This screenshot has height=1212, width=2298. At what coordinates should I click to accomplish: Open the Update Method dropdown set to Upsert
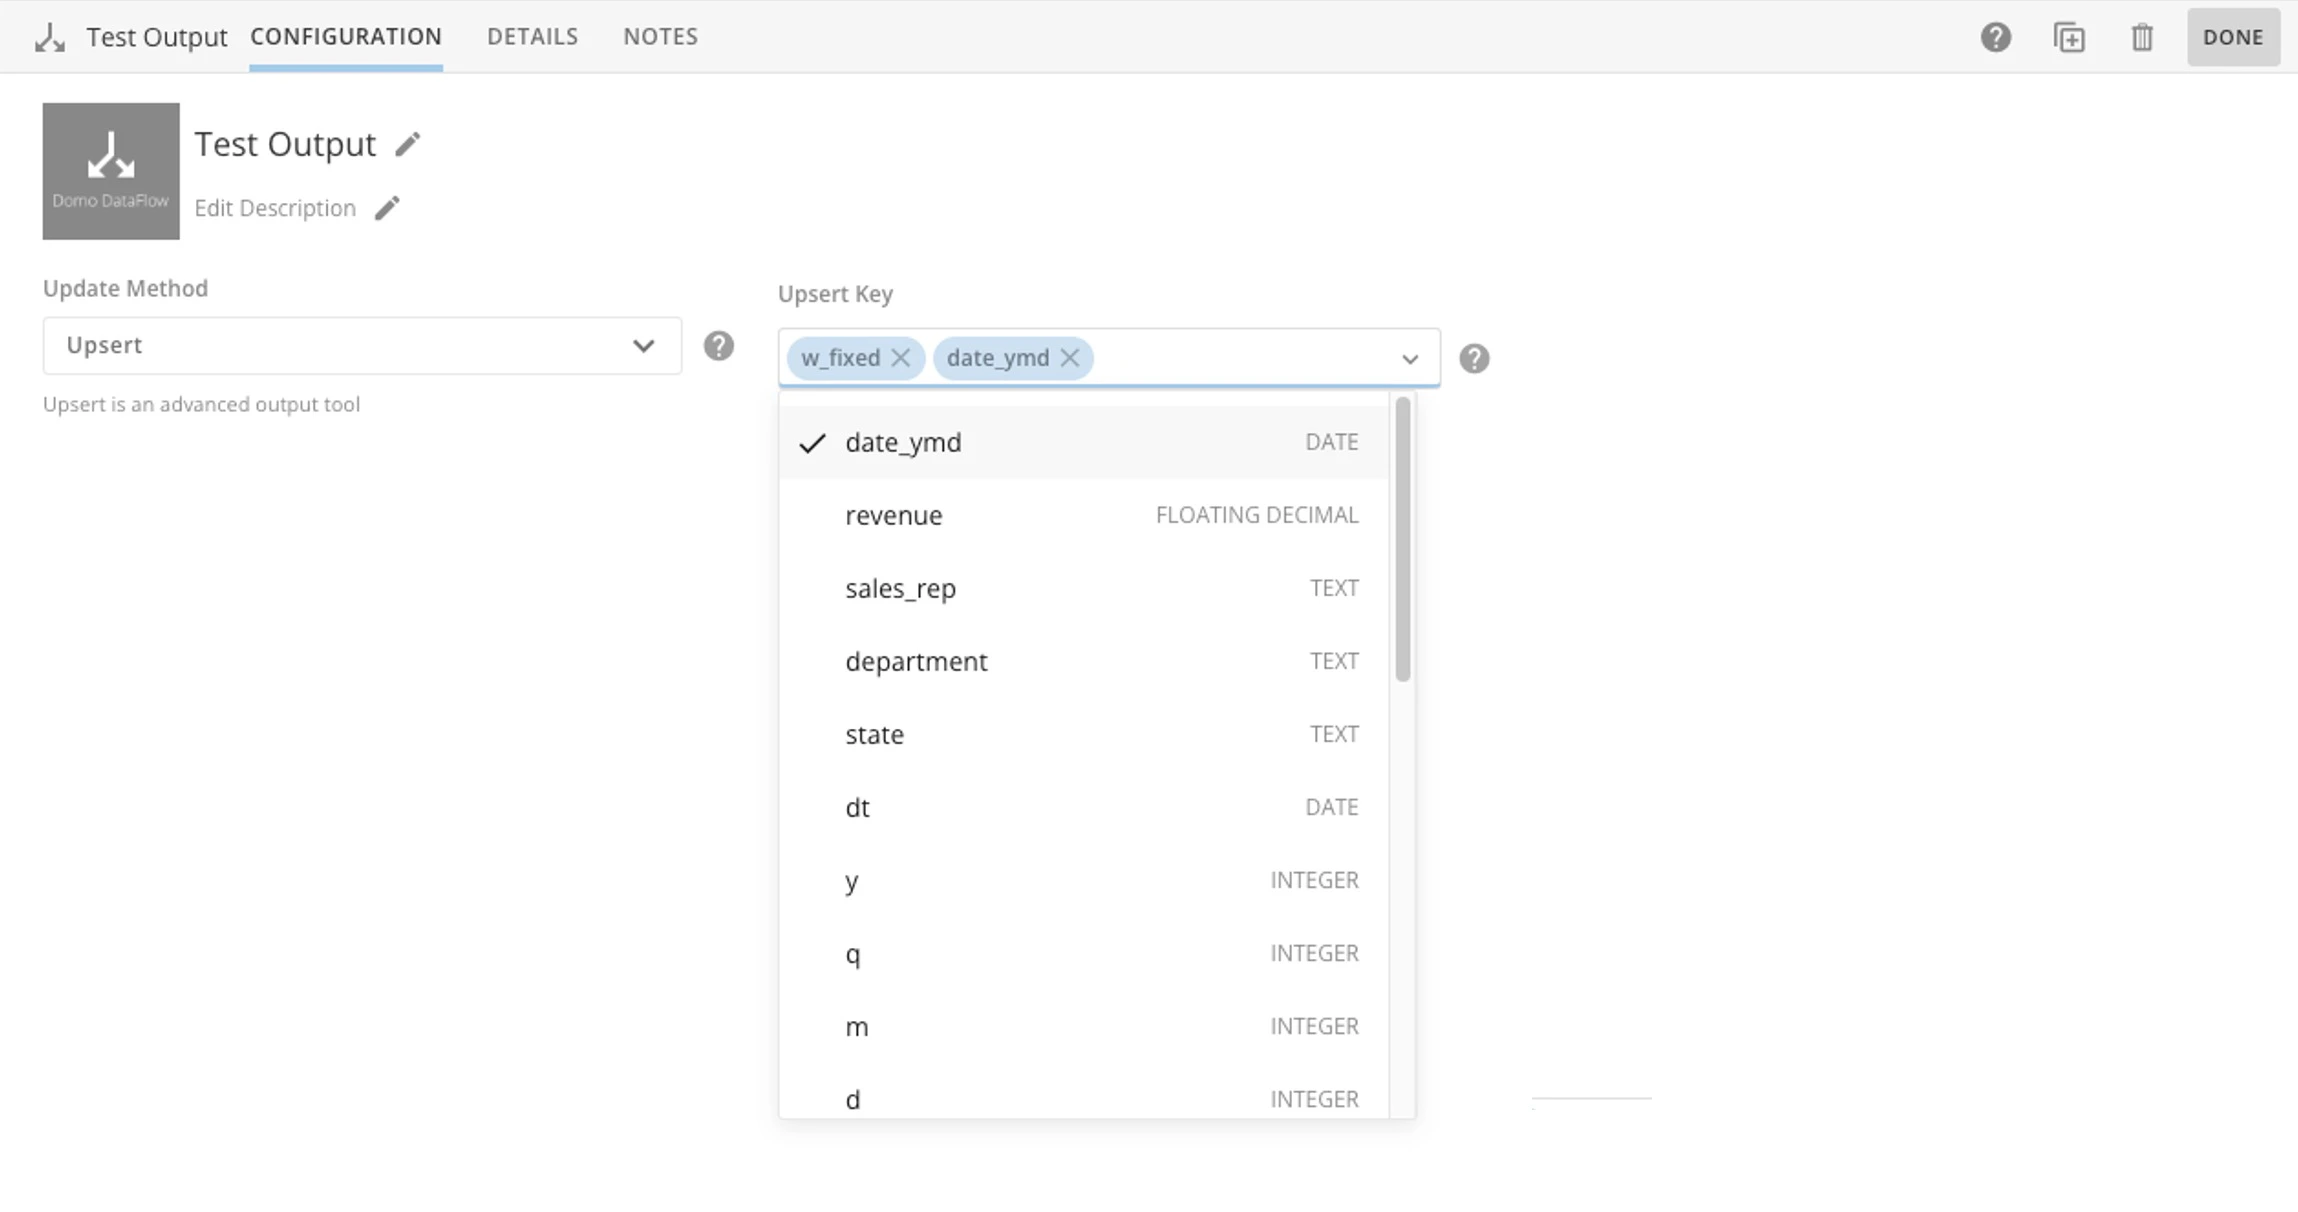(362, 346)
